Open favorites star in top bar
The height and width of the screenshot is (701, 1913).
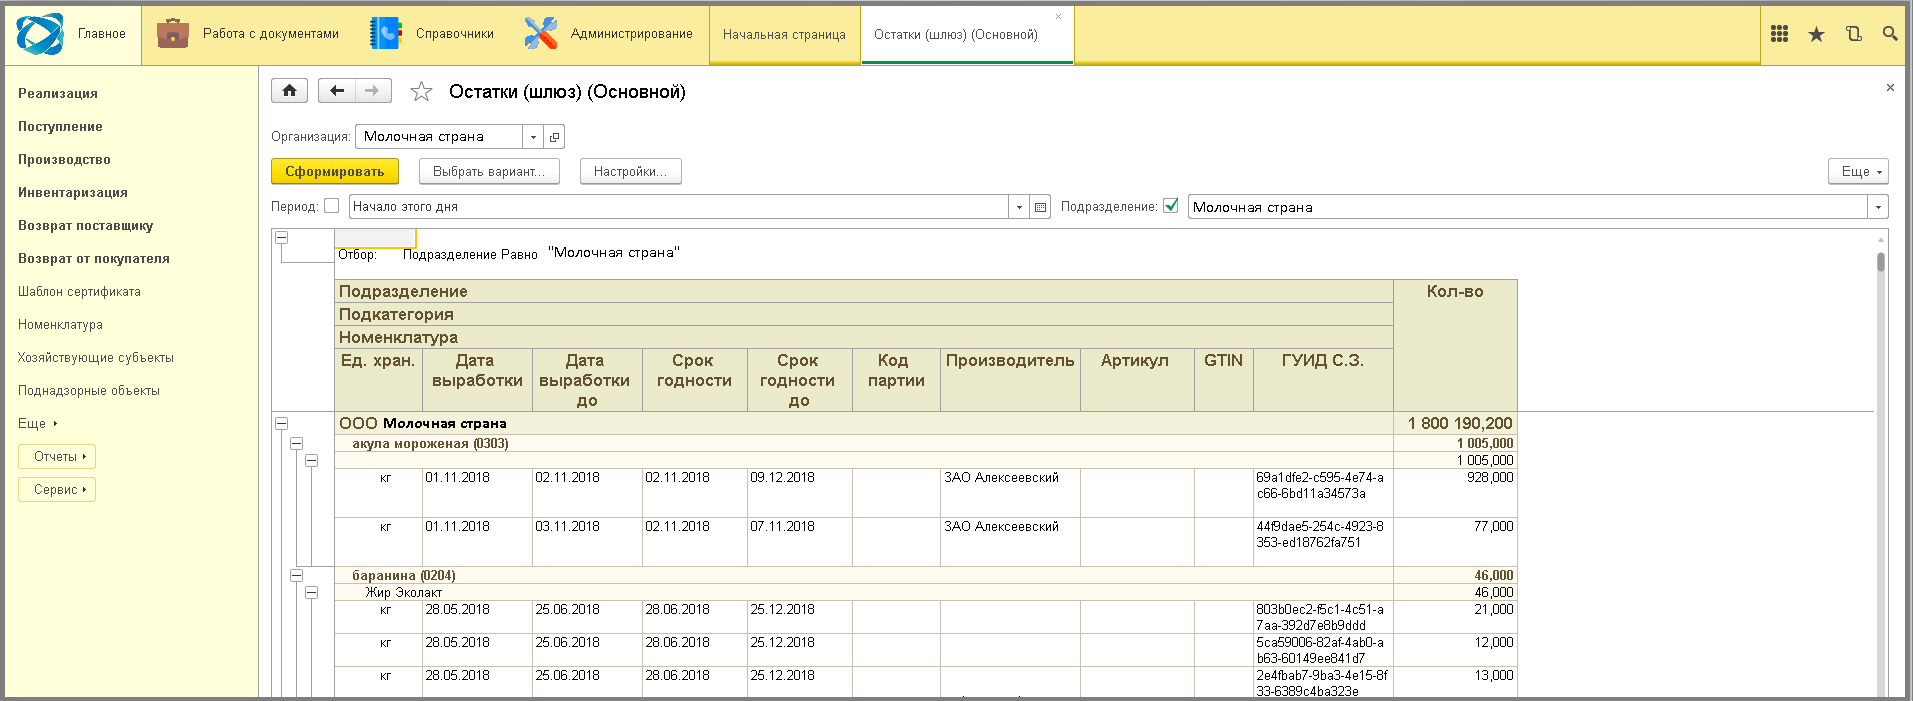point(1816,34)
